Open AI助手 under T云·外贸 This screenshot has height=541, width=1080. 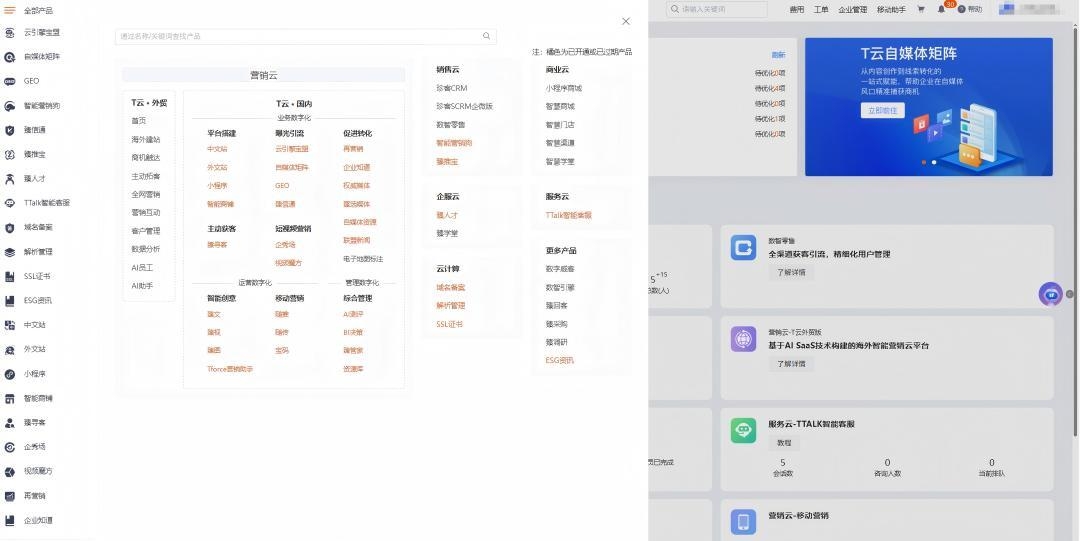coord(143,285)
